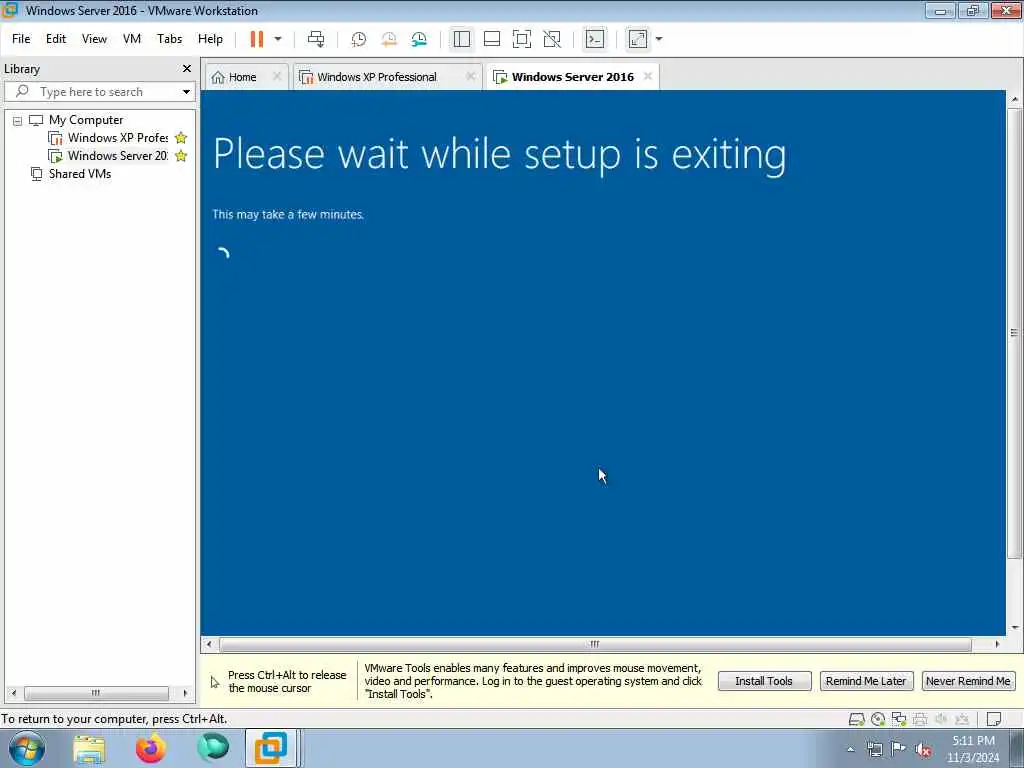This screenshot has height=768, width=1024.
Task: Click the message log note icon
Action: click(x=993, y=720)
